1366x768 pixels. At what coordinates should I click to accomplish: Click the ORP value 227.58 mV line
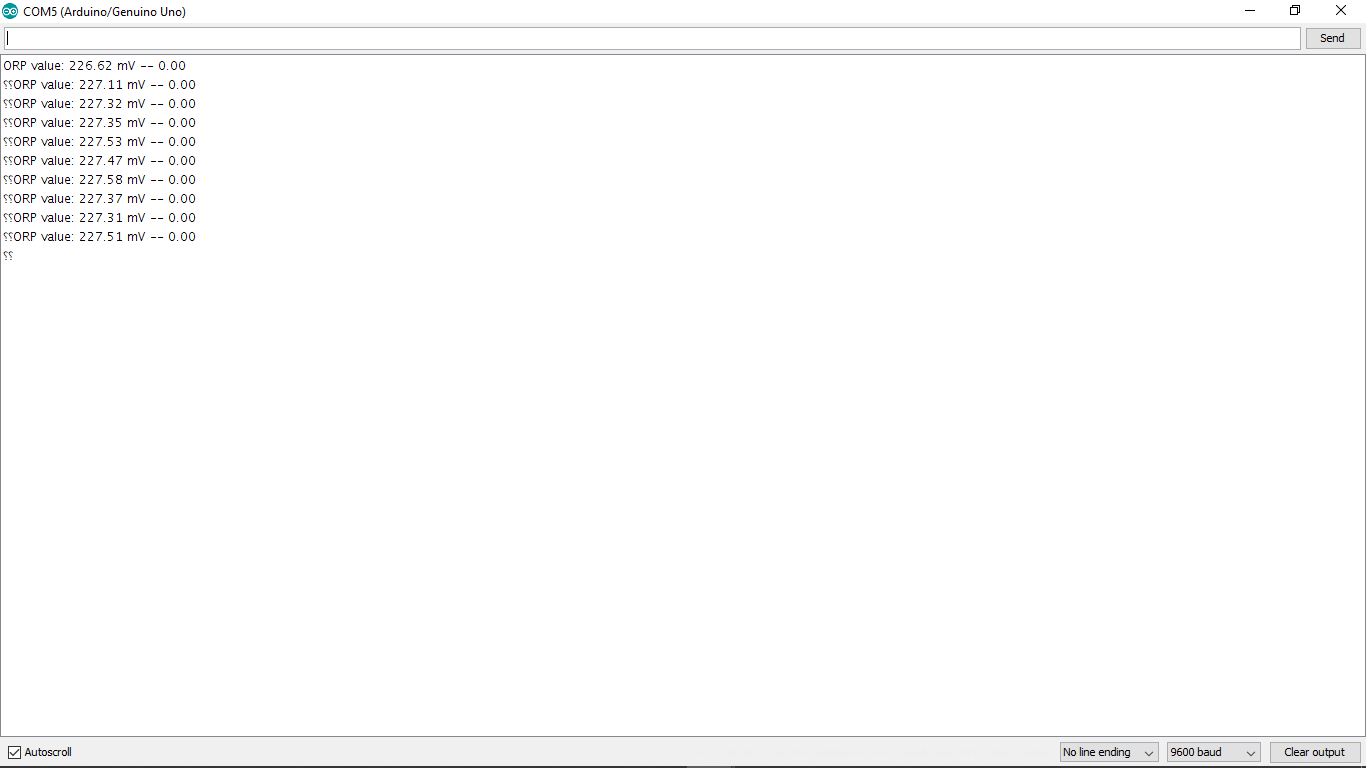[x=99, y=180]
